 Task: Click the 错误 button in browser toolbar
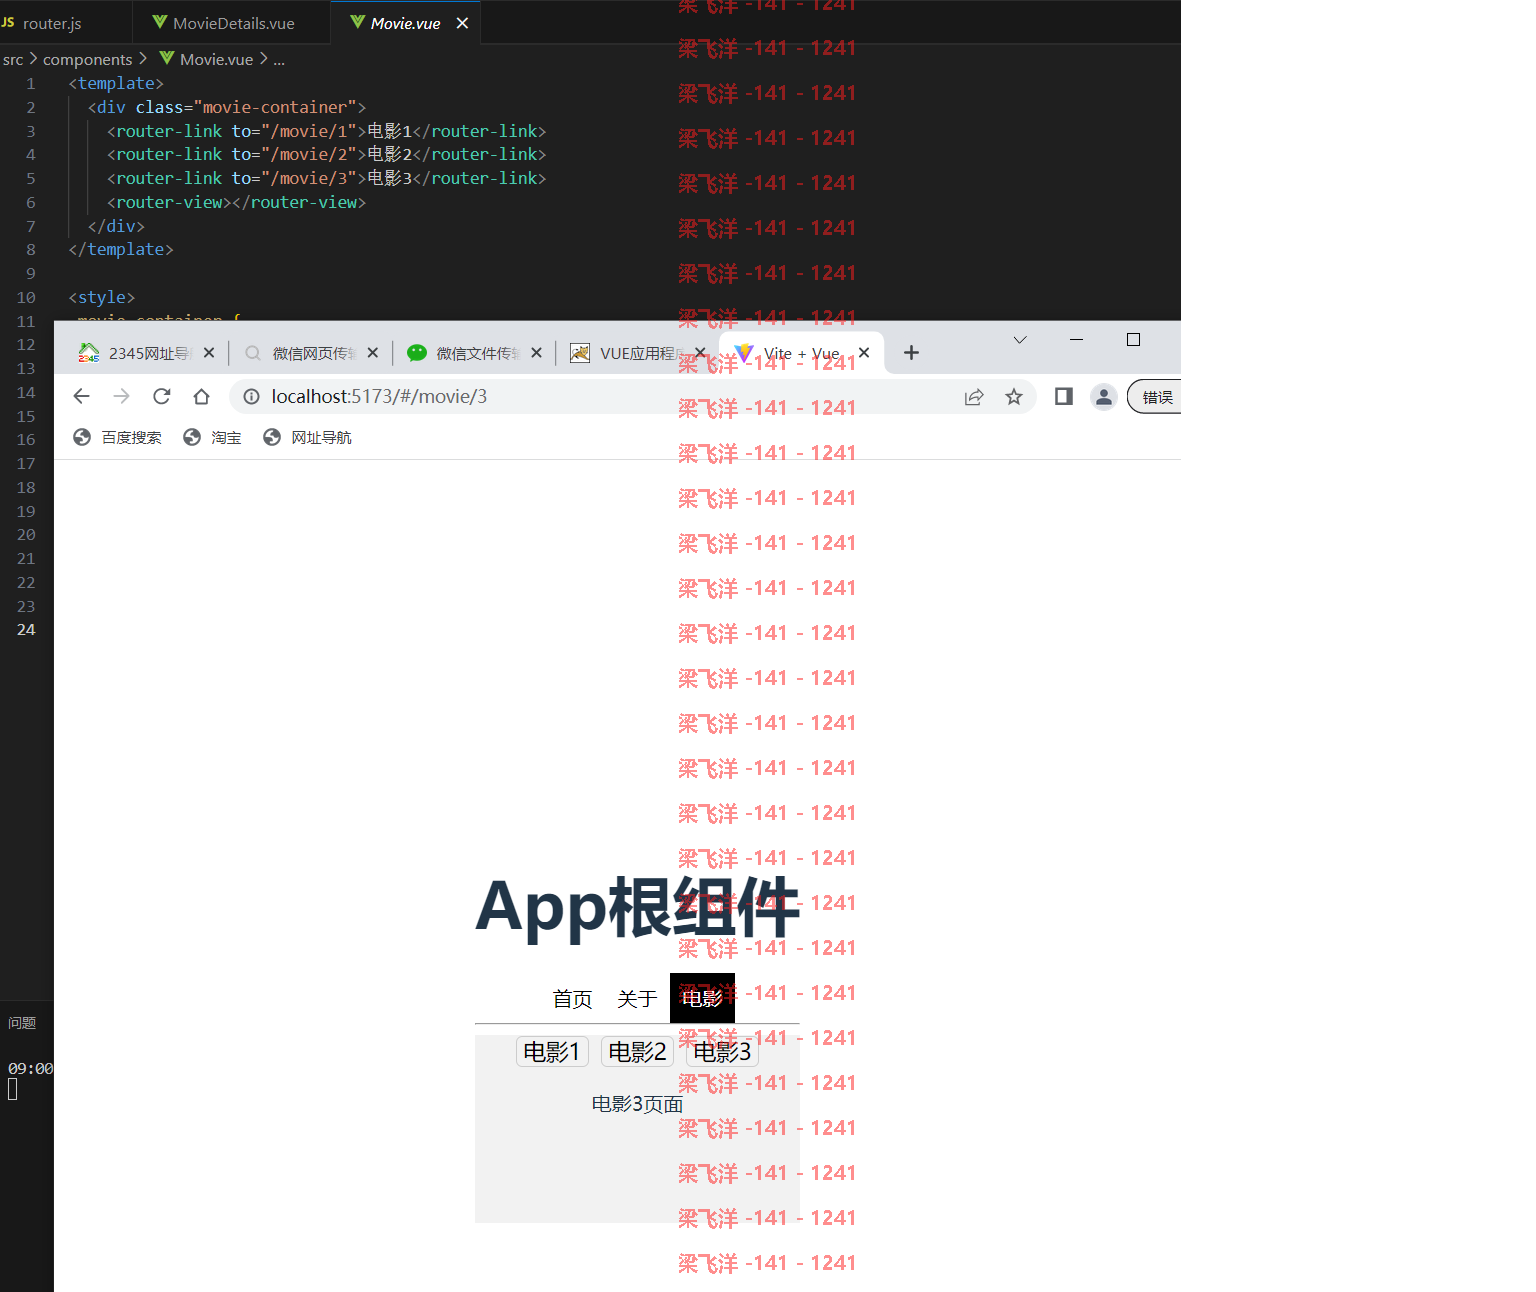pyautogui.click(x=1155, y=397)
